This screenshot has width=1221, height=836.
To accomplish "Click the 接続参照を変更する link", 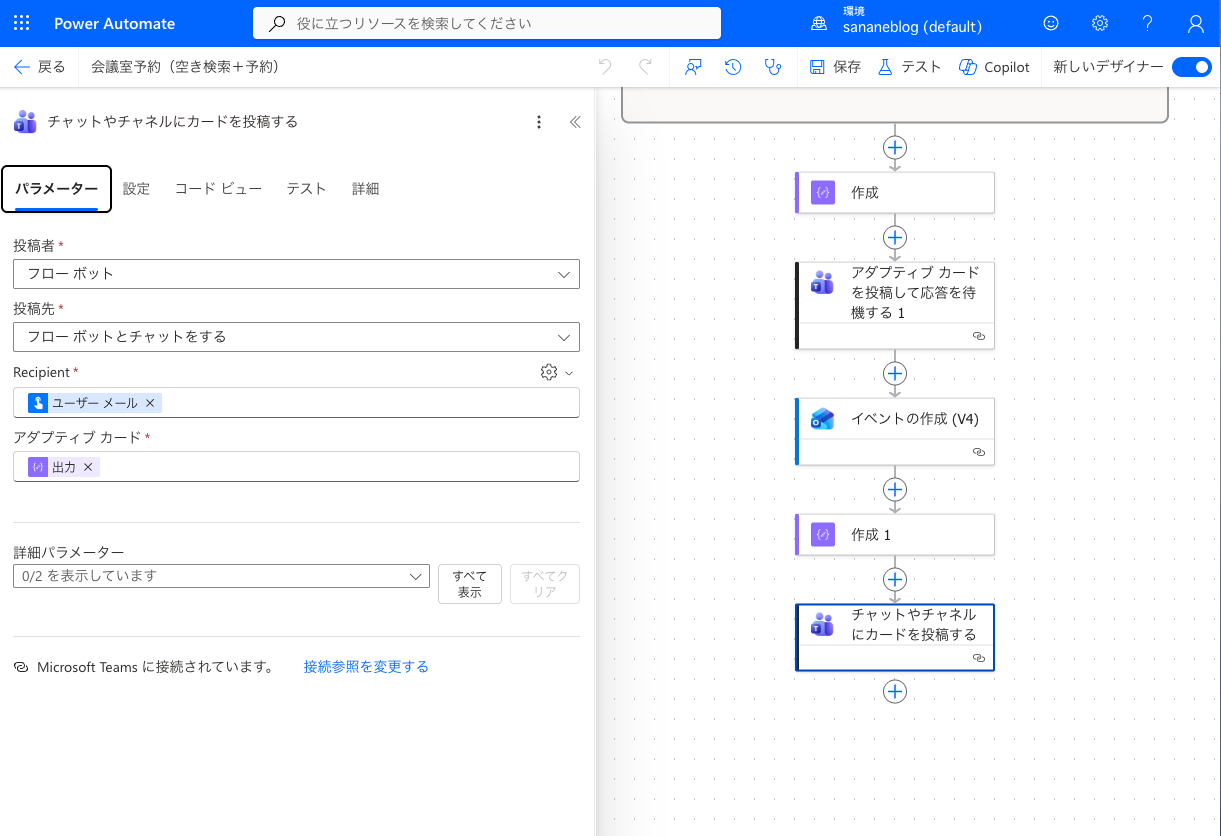I will pos(366,667).
